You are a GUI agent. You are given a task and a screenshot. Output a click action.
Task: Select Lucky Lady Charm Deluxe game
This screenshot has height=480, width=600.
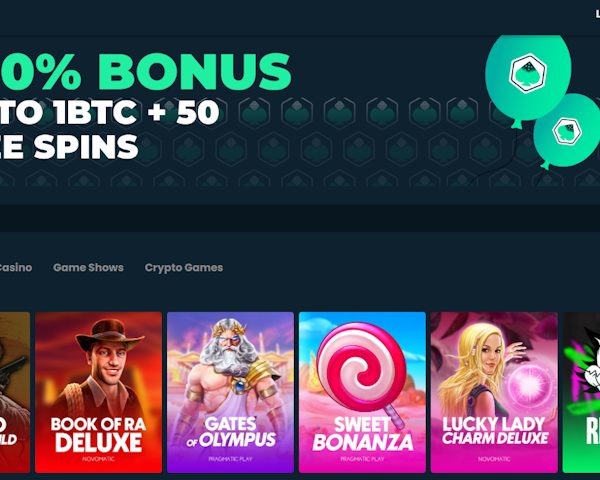coord(494,392)
